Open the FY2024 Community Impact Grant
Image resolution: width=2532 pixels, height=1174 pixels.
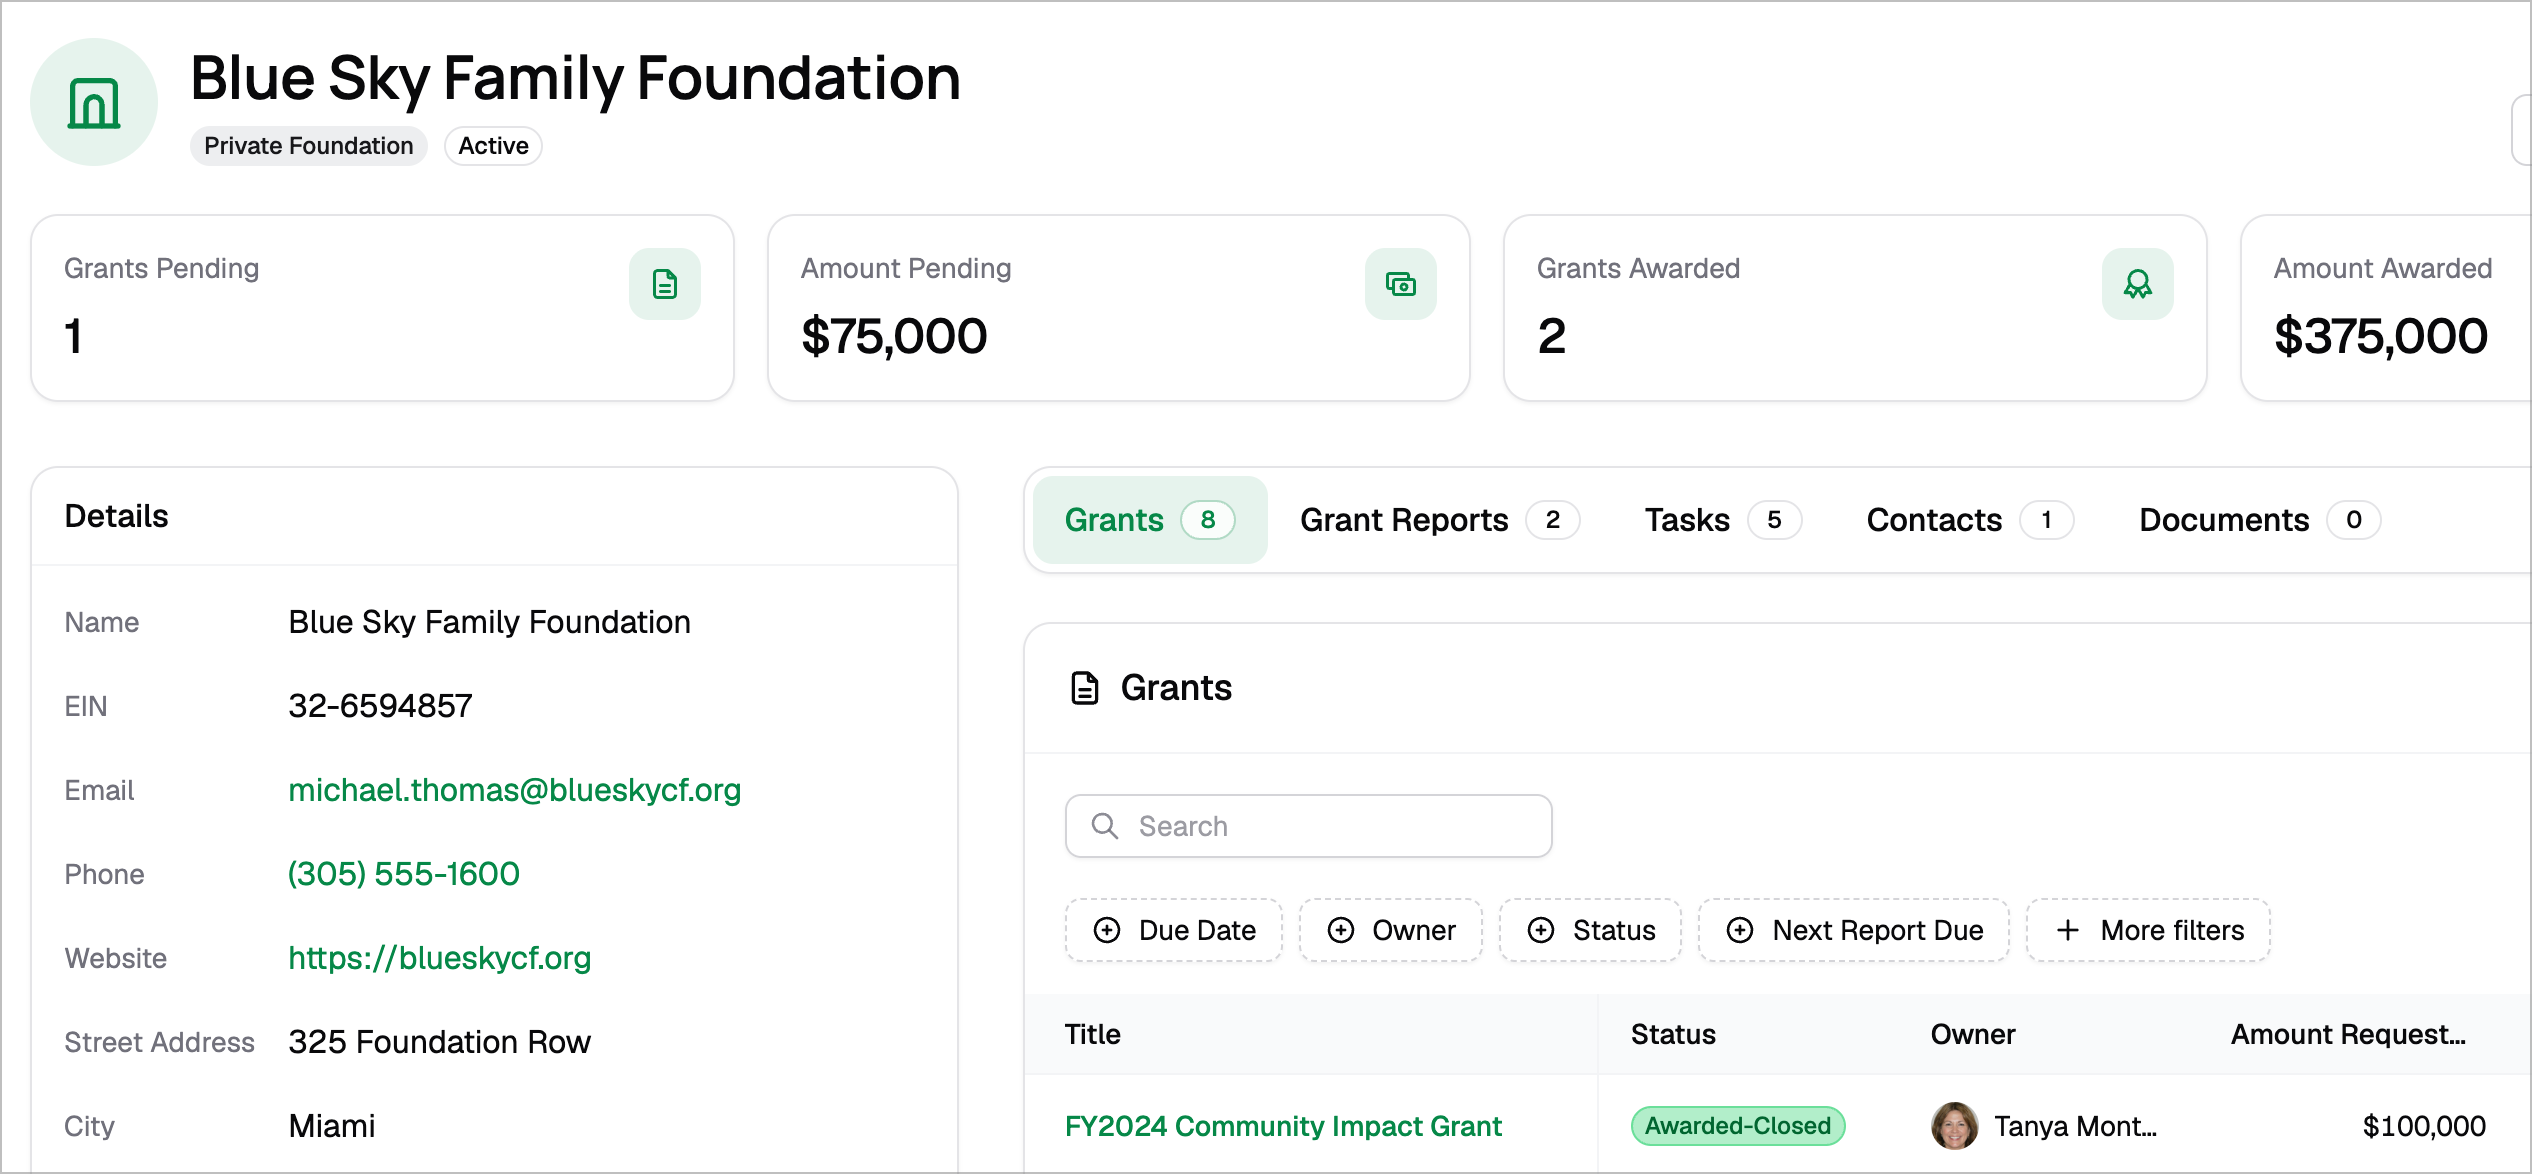tap(1283, 1126)
